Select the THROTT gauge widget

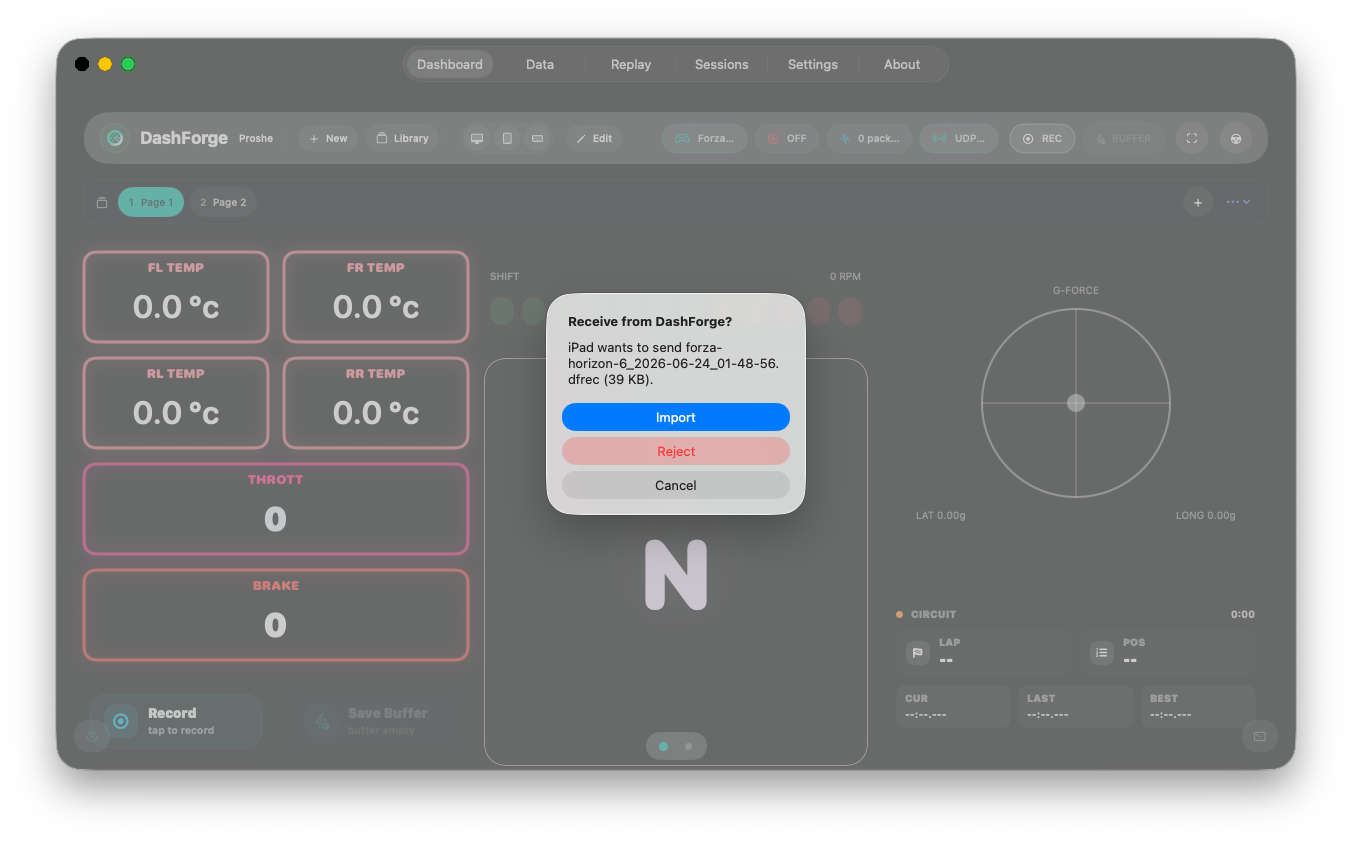pyautogui.click(x=276, y=509)
